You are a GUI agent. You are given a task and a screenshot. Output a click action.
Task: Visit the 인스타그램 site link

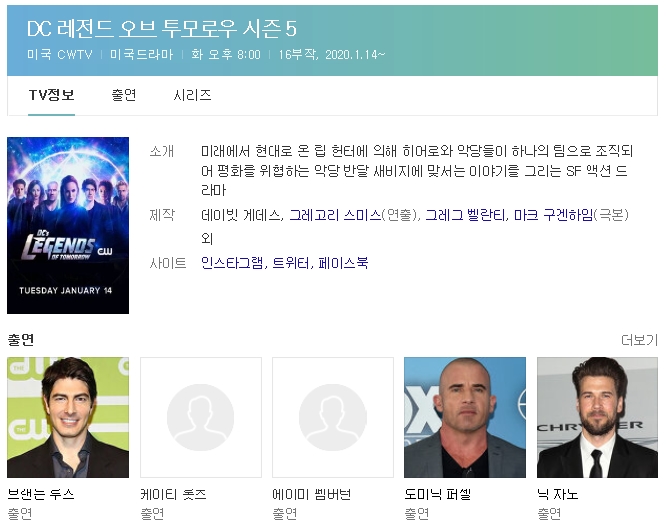point(232,263)
